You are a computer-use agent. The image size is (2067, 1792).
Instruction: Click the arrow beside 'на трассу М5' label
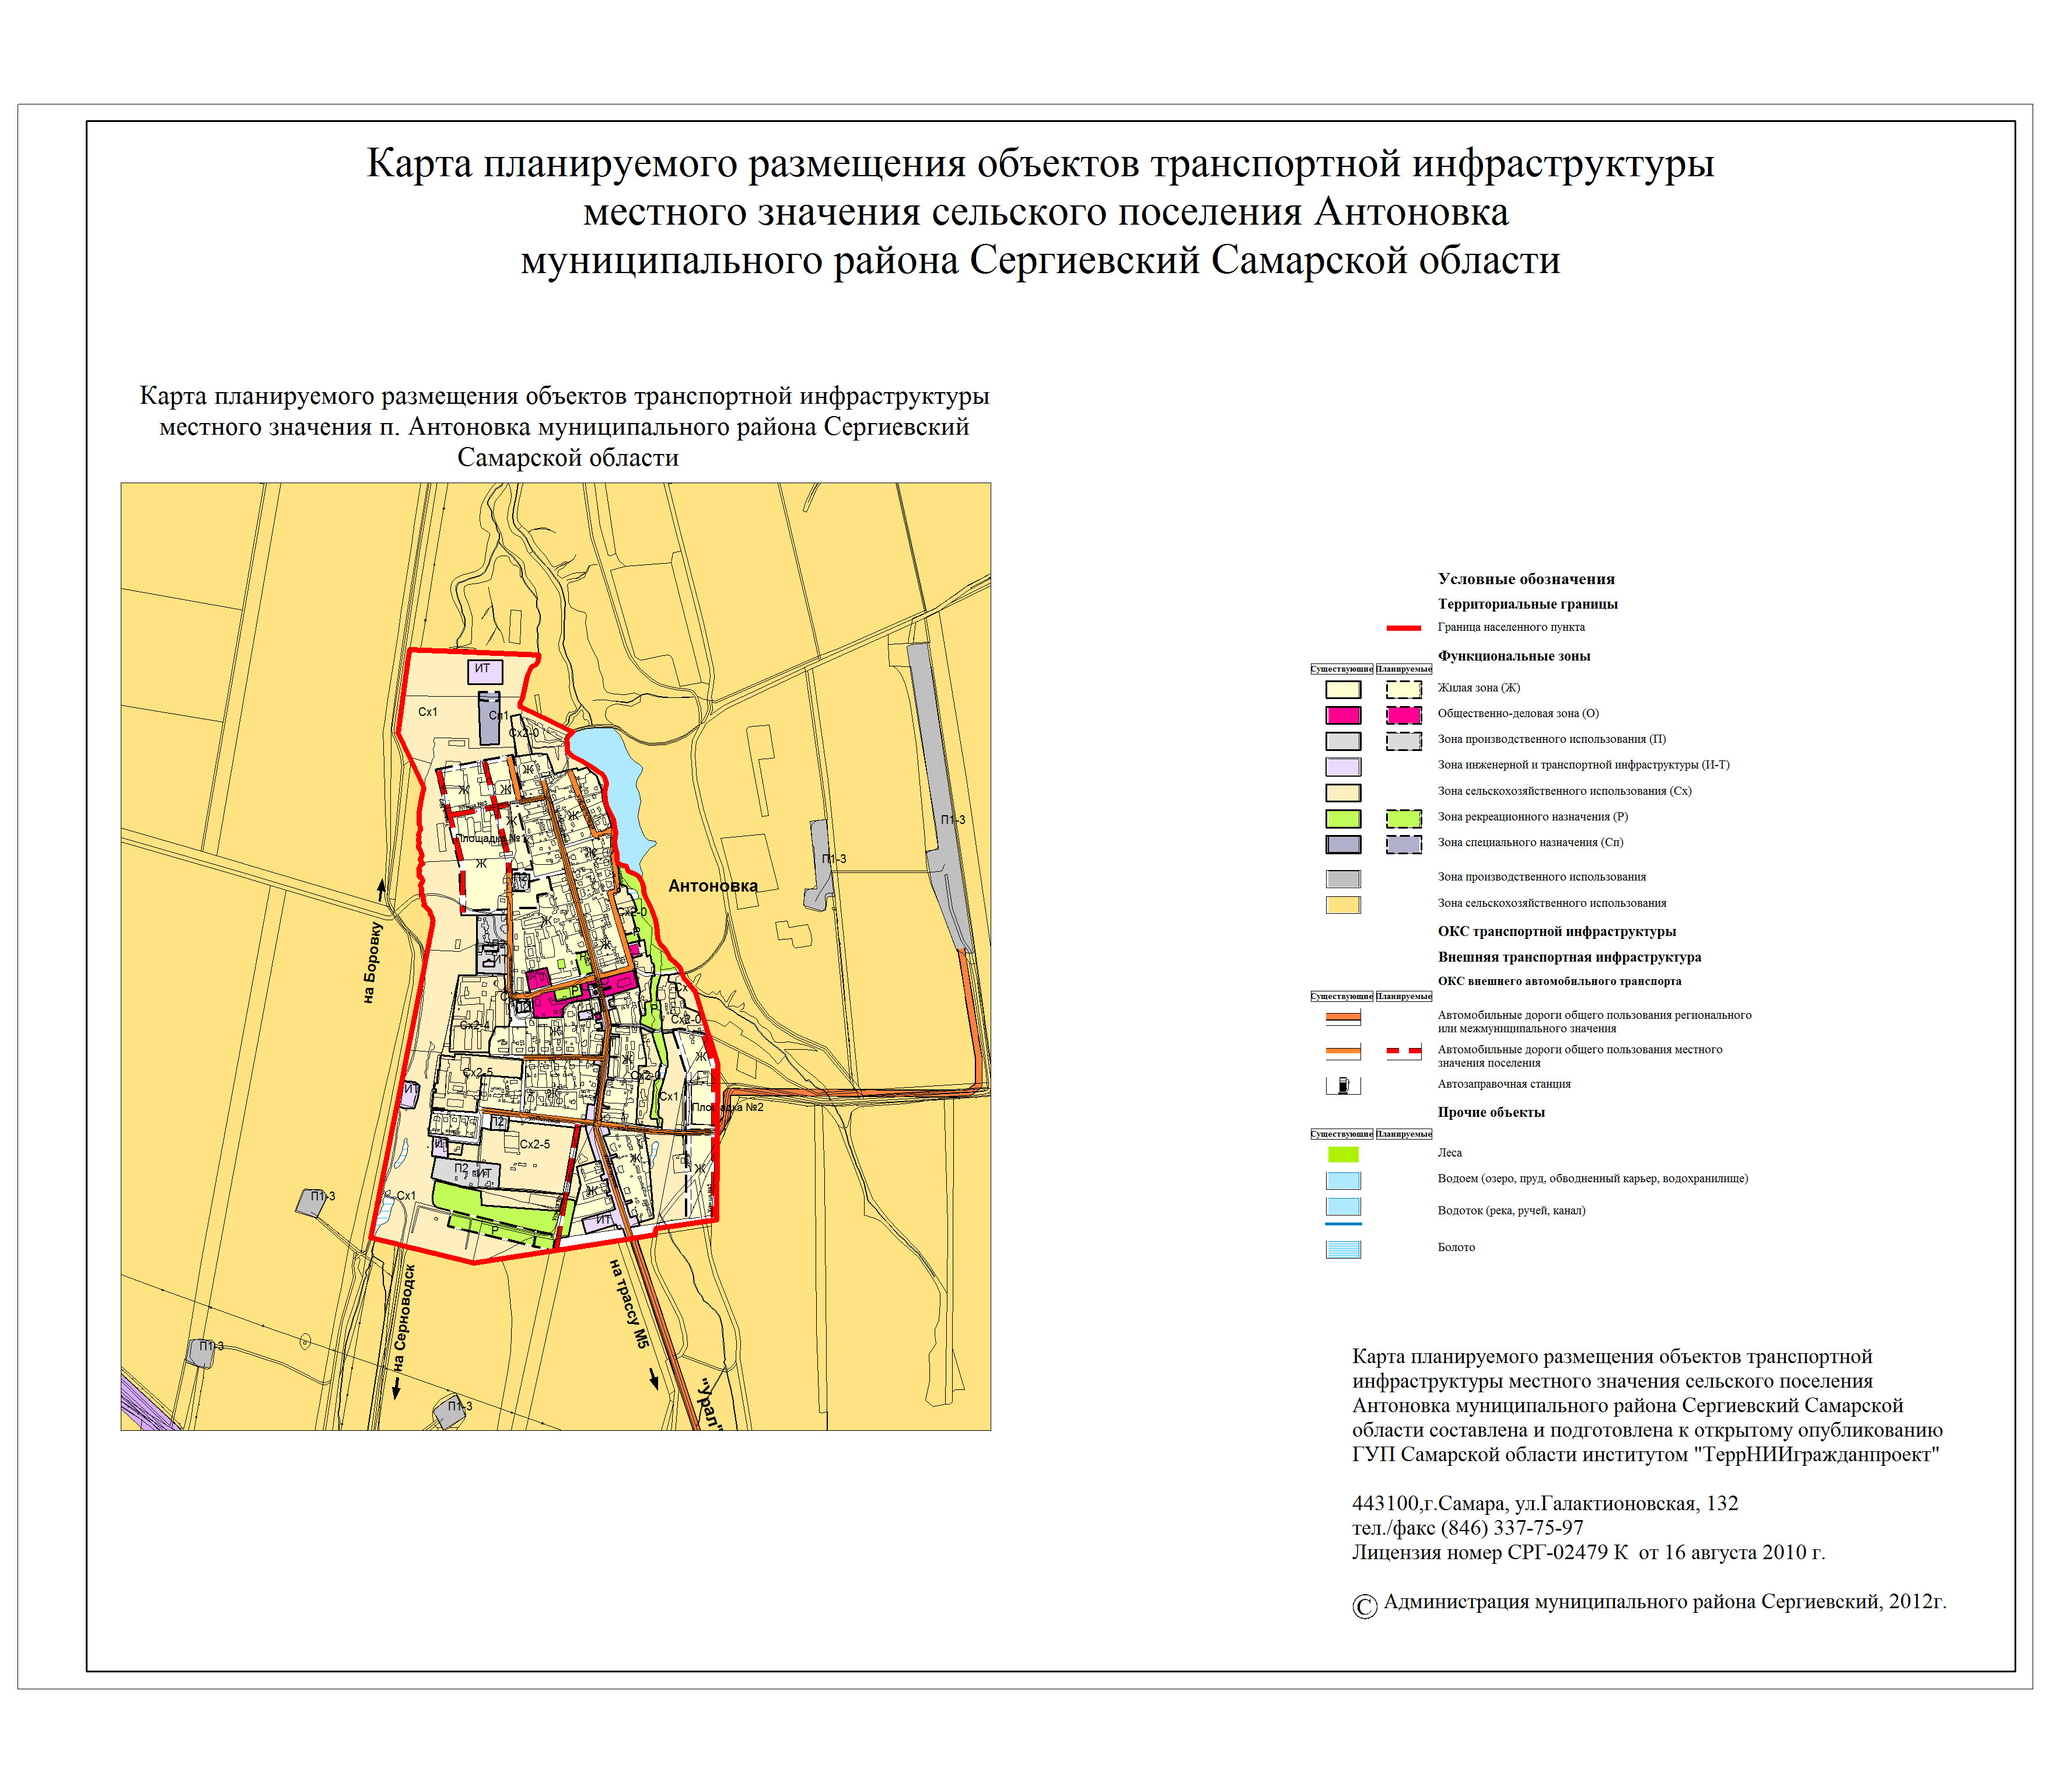tap(654, 1379)
